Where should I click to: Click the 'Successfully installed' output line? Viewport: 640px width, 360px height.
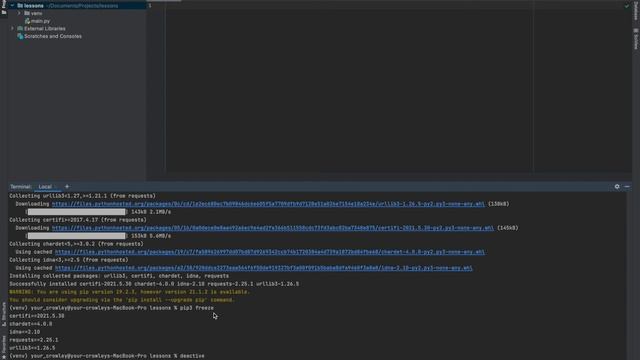(154, 284)
